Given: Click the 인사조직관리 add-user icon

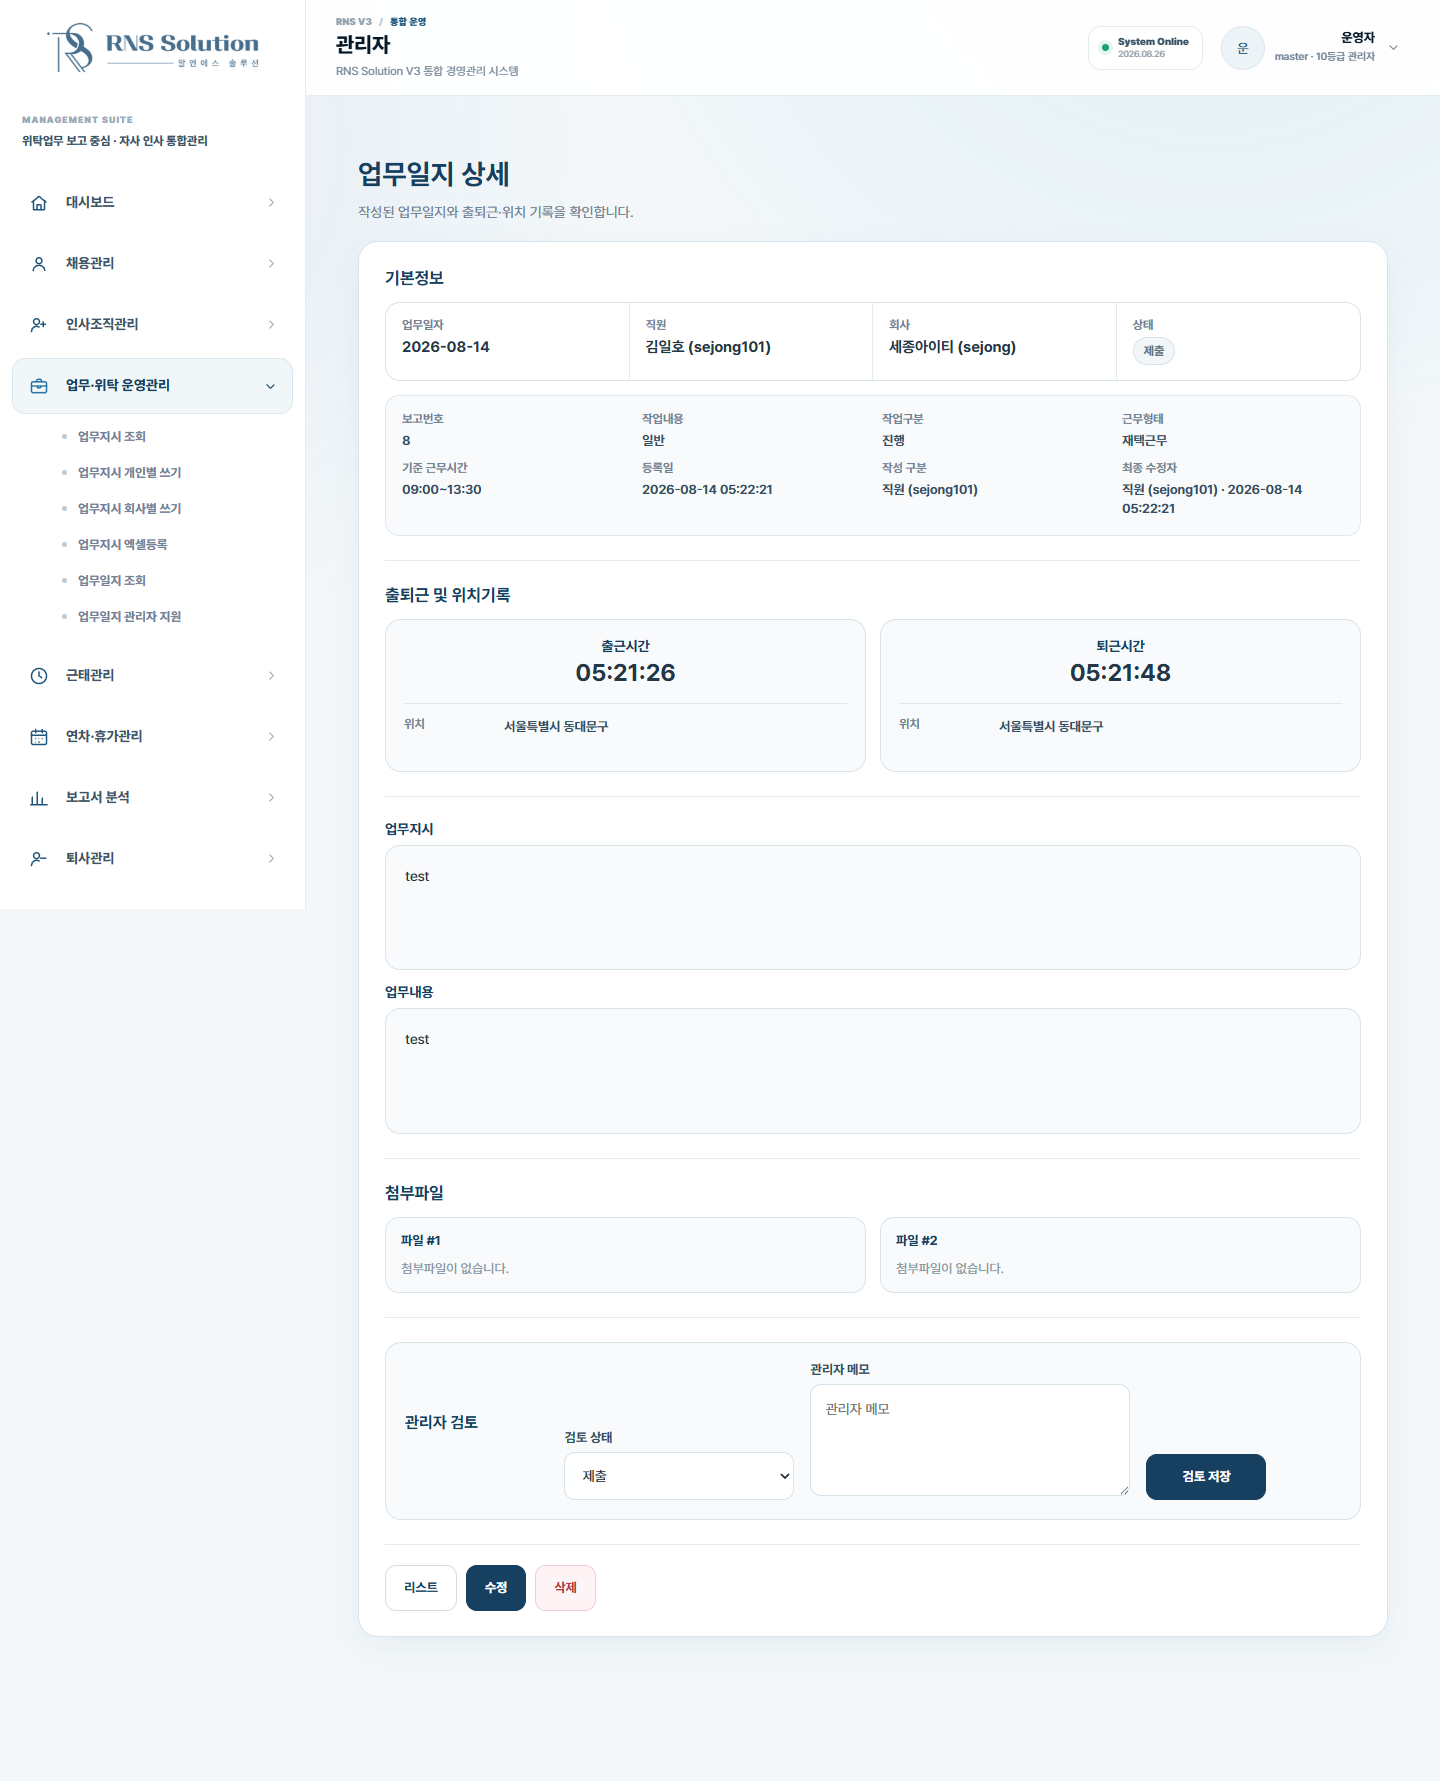Looking at the screenshot, I should [x=39, y=325].
